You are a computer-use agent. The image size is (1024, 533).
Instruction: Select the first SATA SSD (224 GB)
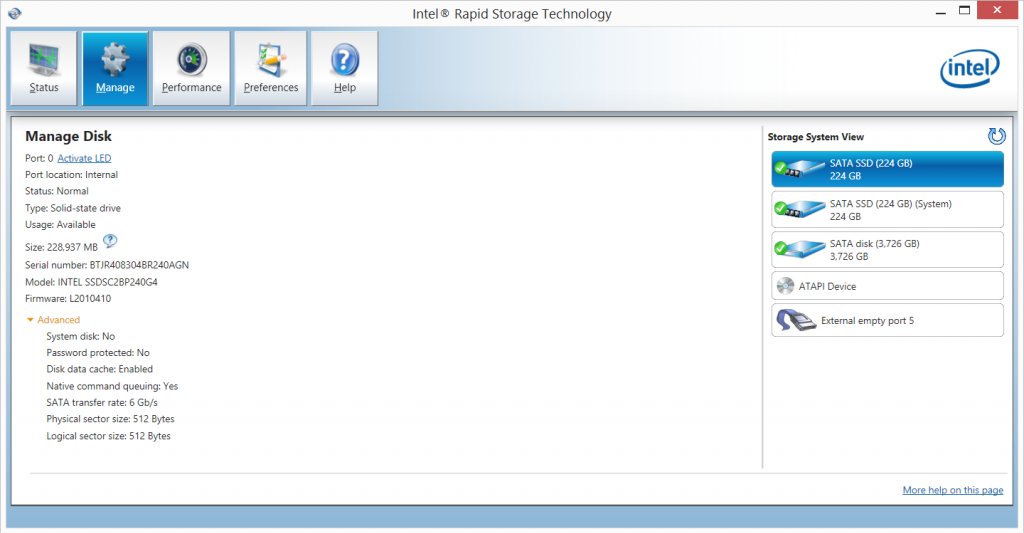[x=887, y=169]
